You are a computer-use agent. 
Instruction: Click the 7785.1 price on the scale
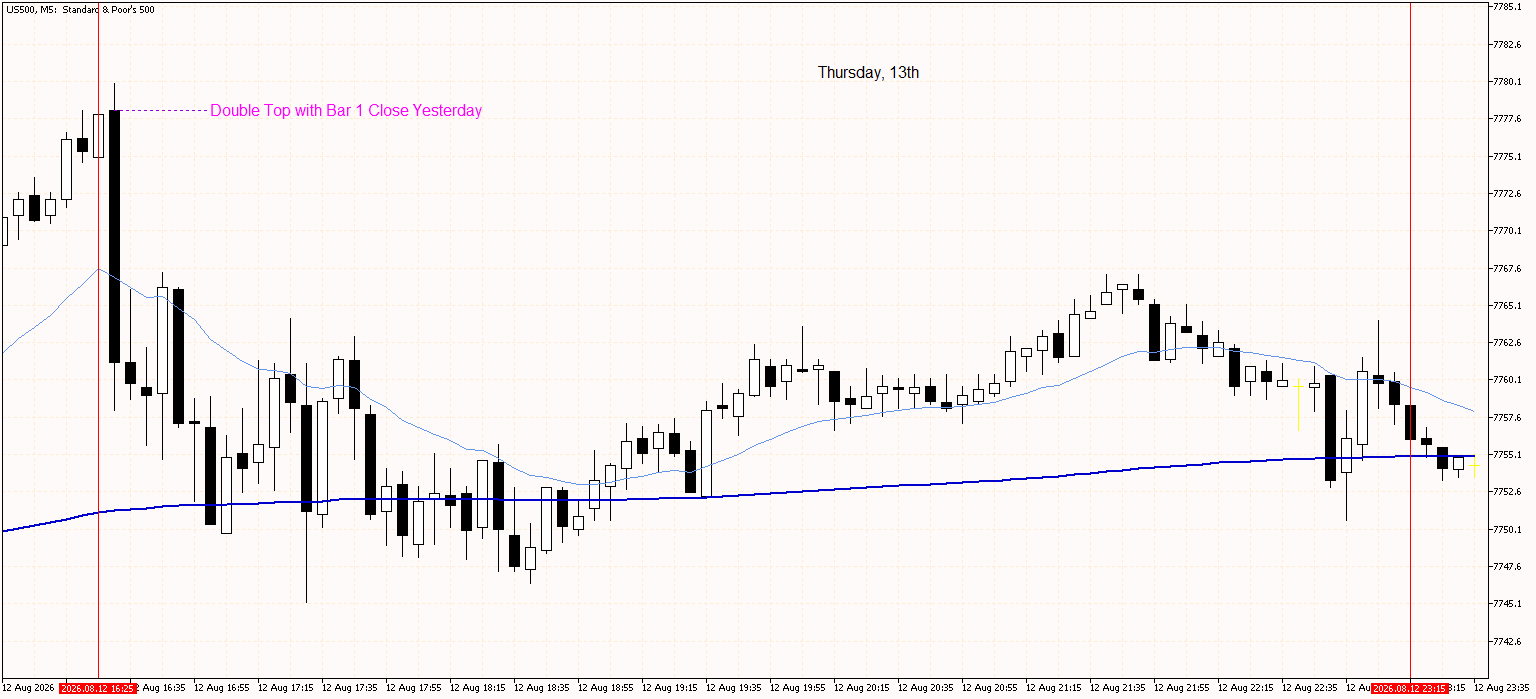tap(1506, 7)
